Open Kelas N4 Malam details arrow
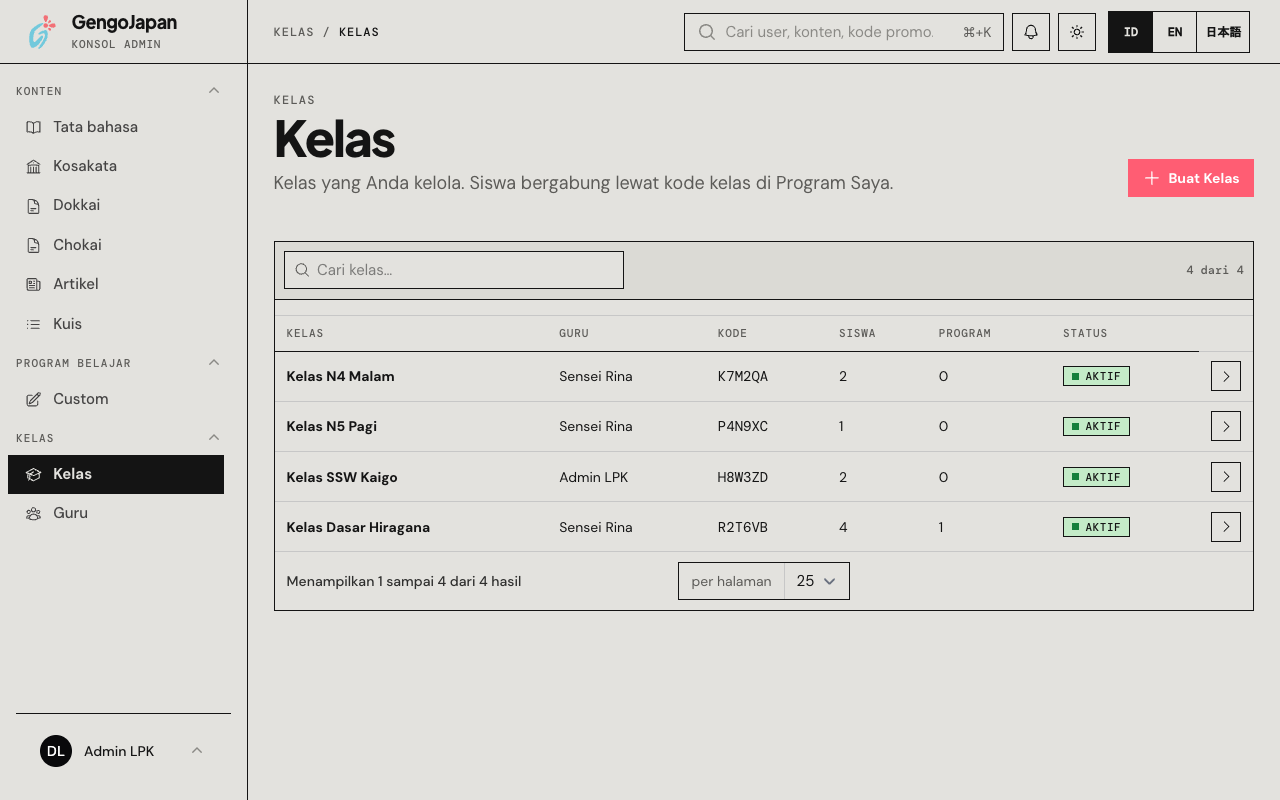Viewport: 1280px width, 800px height. pos(1226,376)
